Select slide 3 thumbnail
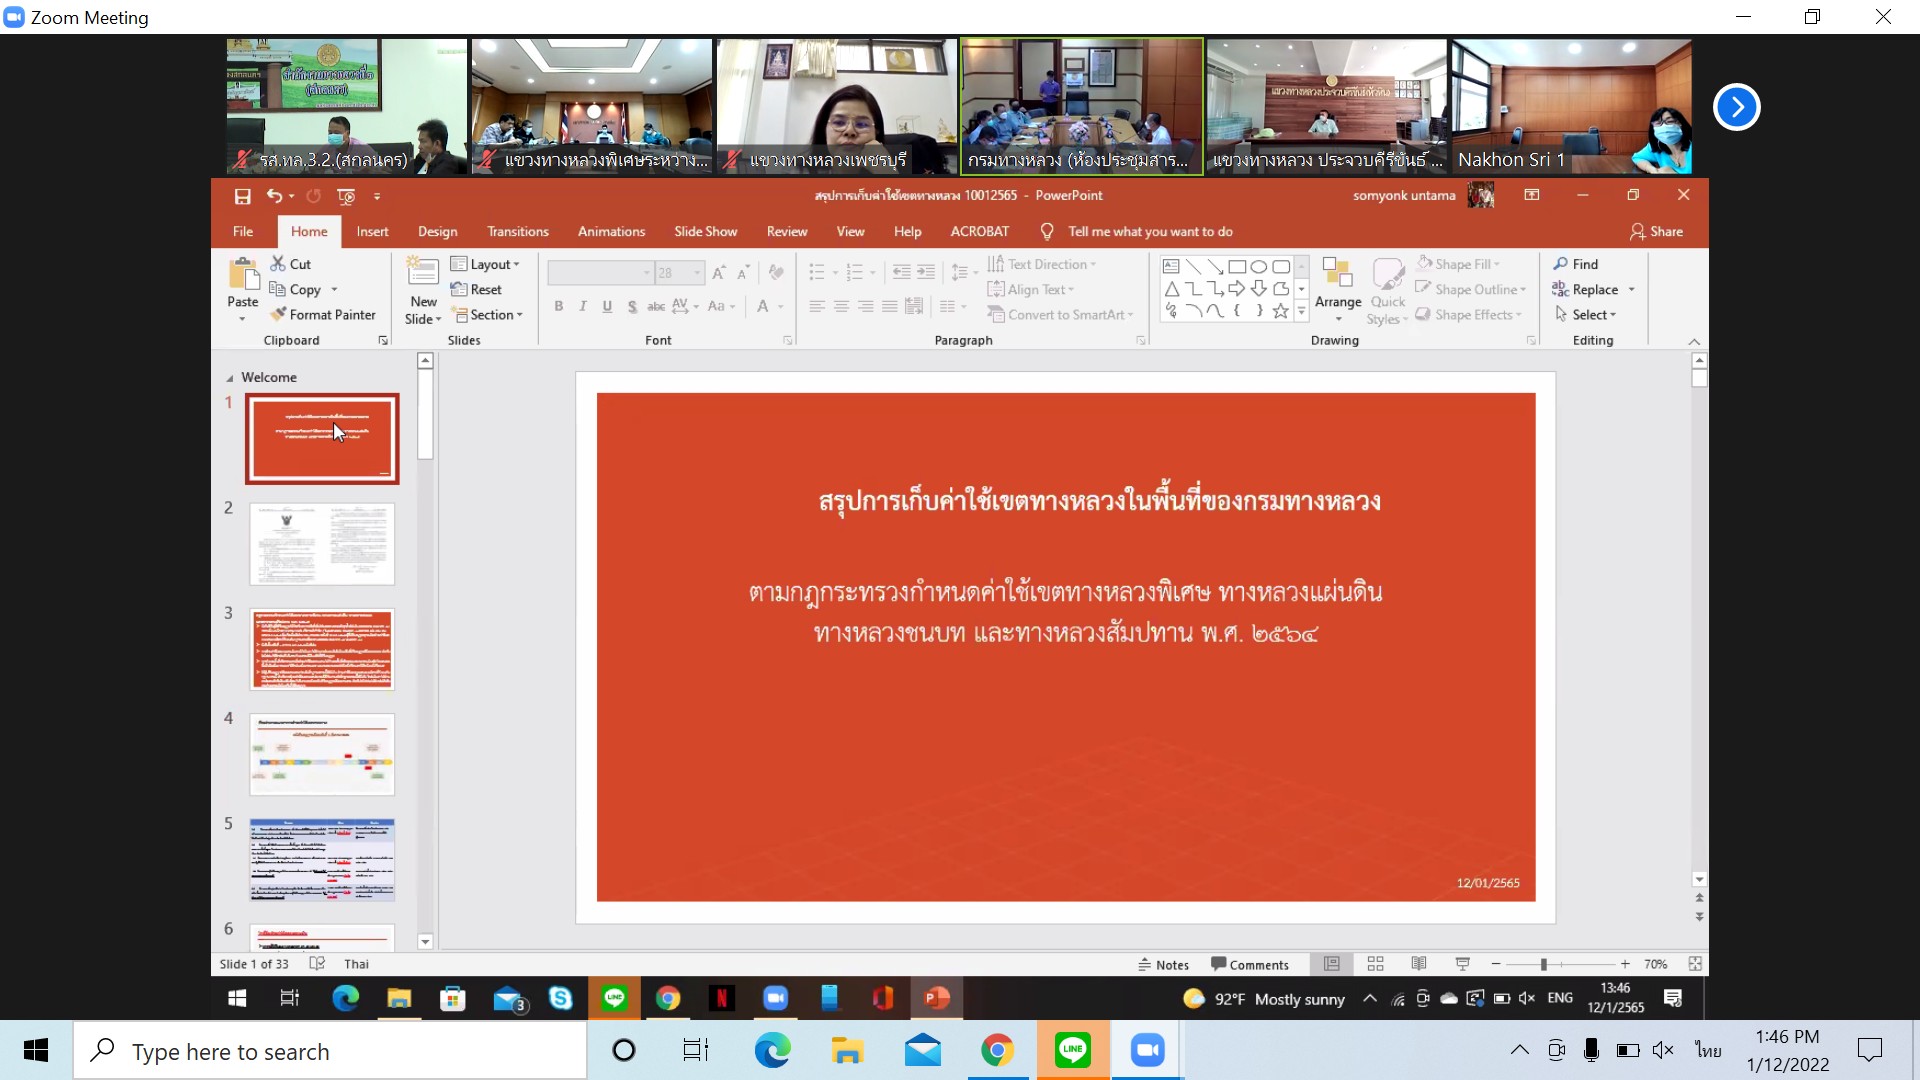This screenshot has width=1920, height=1080. 322,649
